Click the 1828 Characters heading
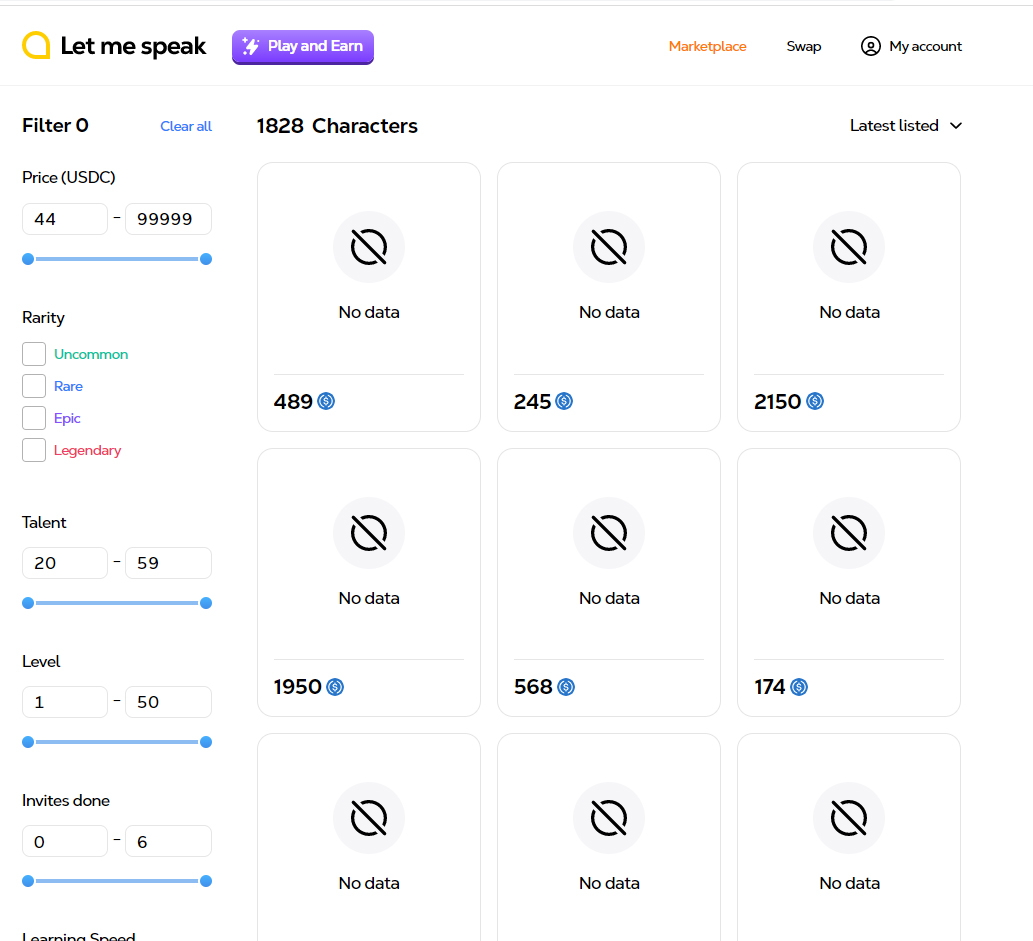Viewport: 1033px width, 941px height. pos(337,126)
